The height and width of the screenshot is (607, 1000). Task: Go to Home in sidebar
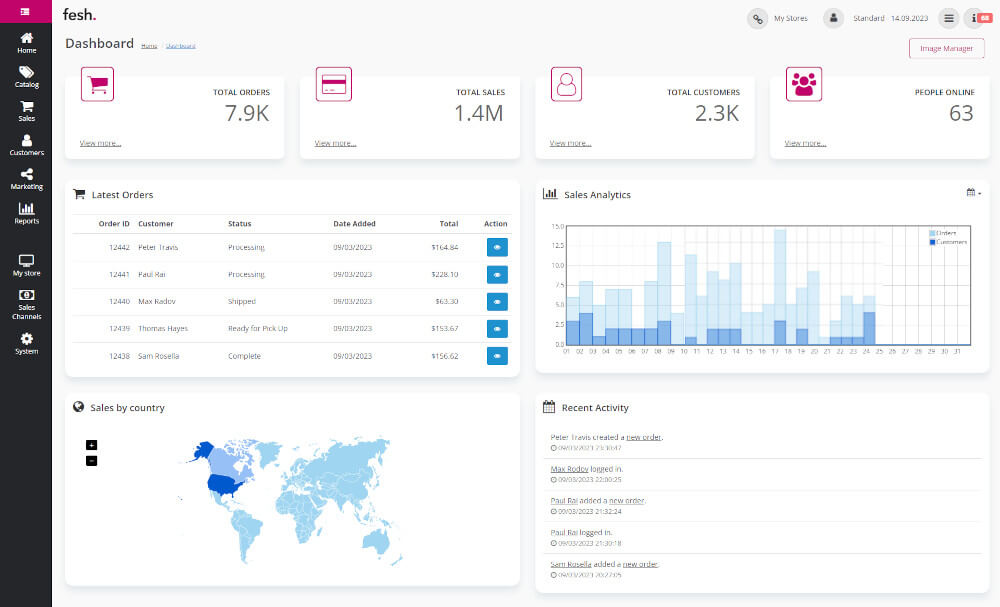pyautogui.click(x=26, y=42)
